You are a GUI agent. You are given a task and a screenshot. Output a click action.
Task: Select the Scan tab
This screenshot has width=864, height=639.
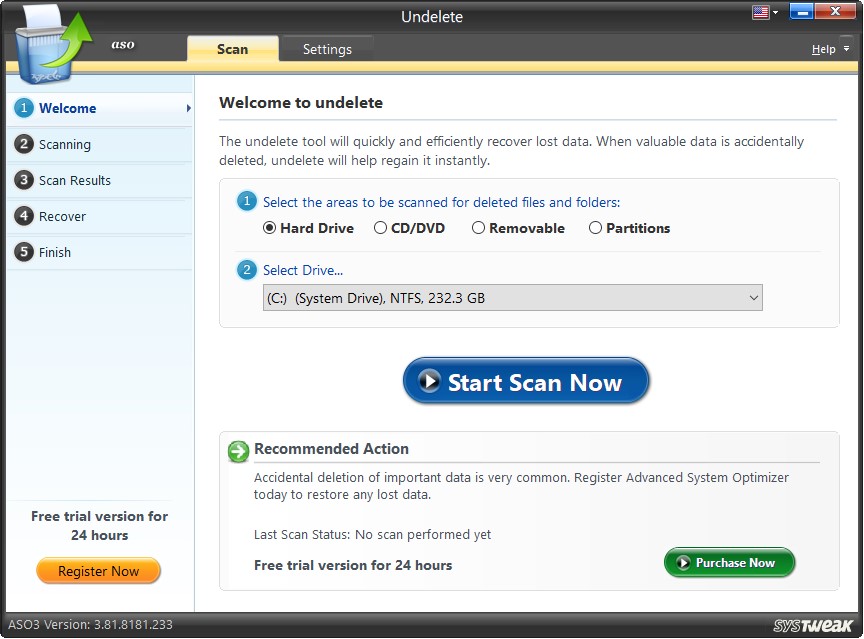pos(231,48)
